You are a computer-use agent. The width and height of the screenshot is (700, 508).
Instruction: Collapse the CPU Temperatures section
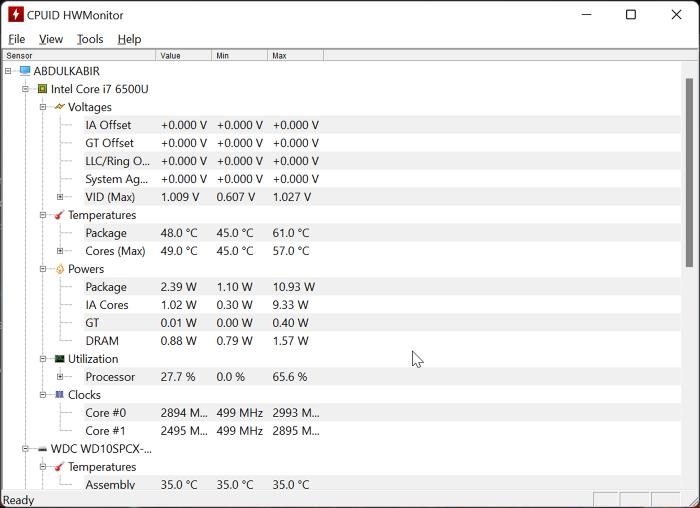coord(43,215)
